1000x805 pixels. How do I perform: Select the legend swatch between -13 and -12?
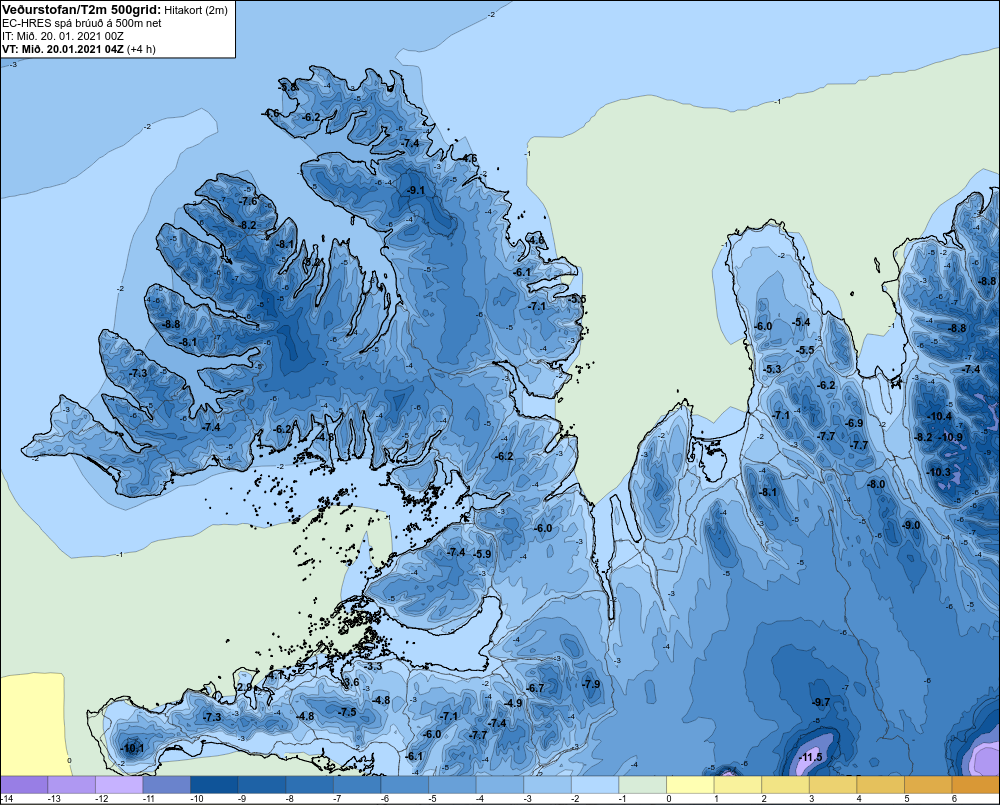(71, 785)
